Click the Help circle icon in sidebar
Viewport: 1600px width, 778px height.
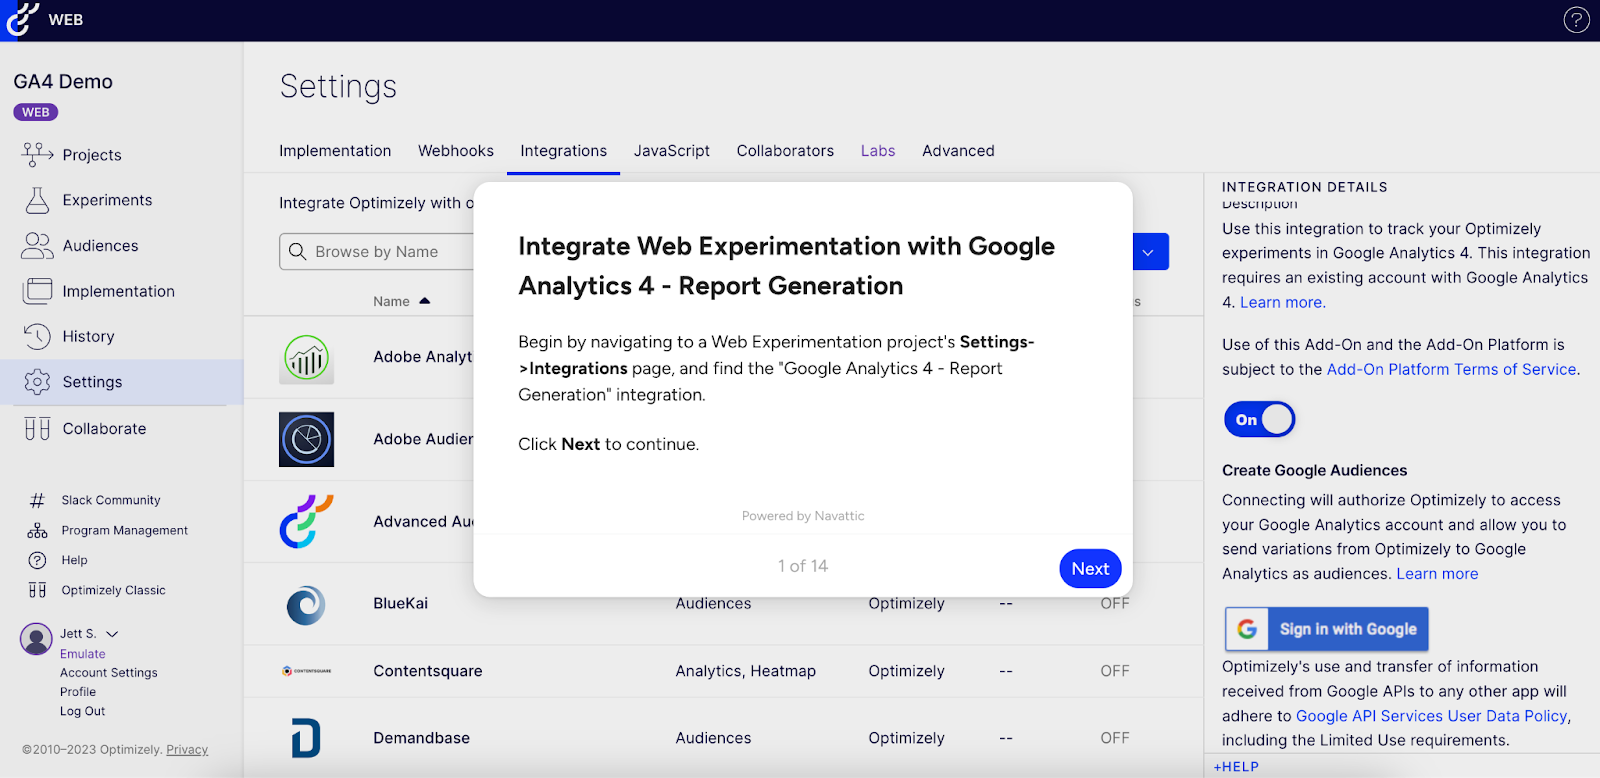pyautogui.click(x=37, y=560)
